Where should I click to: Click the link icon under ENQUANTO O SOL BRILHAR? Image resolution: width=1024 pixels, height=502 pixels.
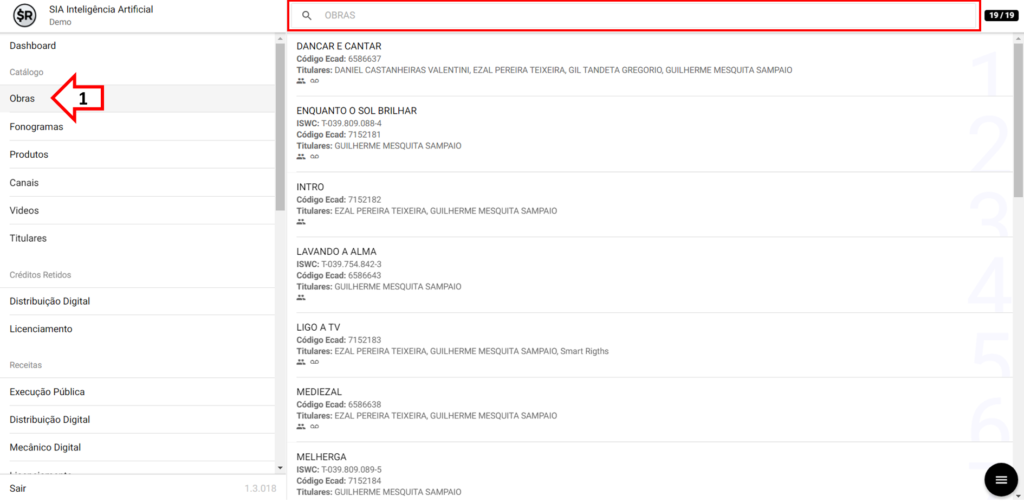[315, 157]
